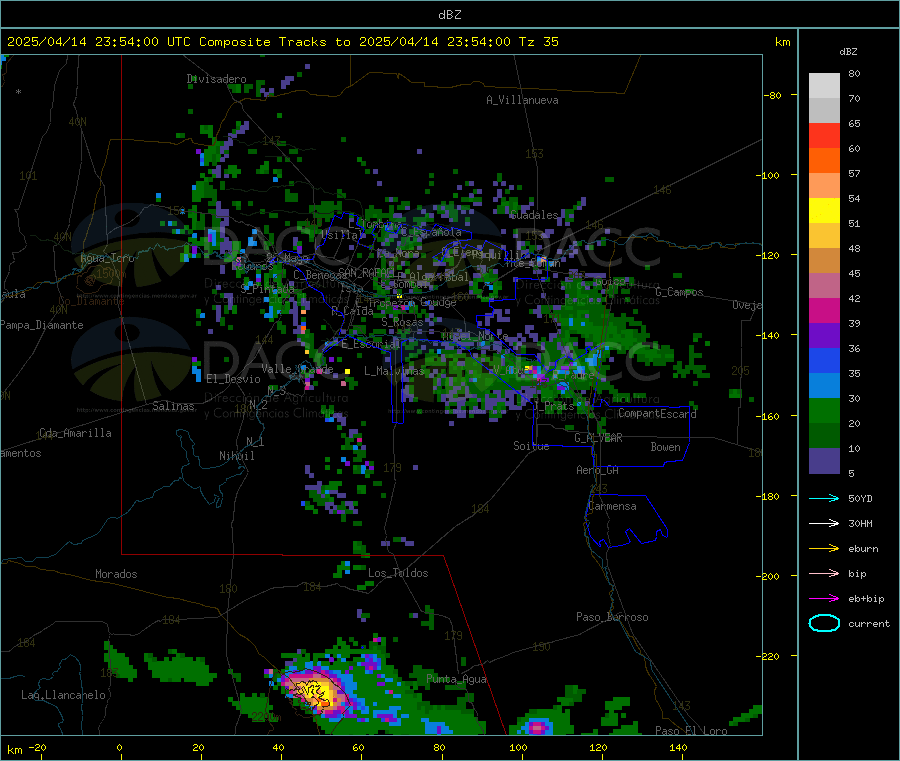The height and width of the screenshot is (761, 900).
Task: Pick the dark green 10–20 dBZ swatch
Action: (824, 436)
